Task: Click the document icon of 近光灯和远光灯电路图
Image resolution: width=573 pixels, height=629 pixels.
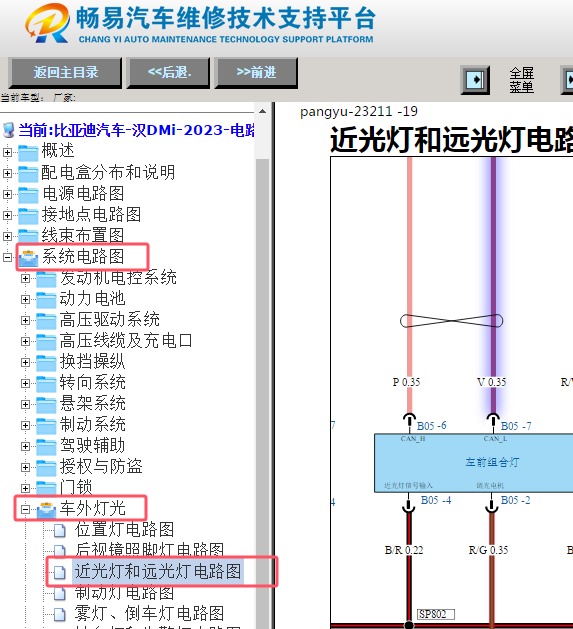Action: point(60,572)
